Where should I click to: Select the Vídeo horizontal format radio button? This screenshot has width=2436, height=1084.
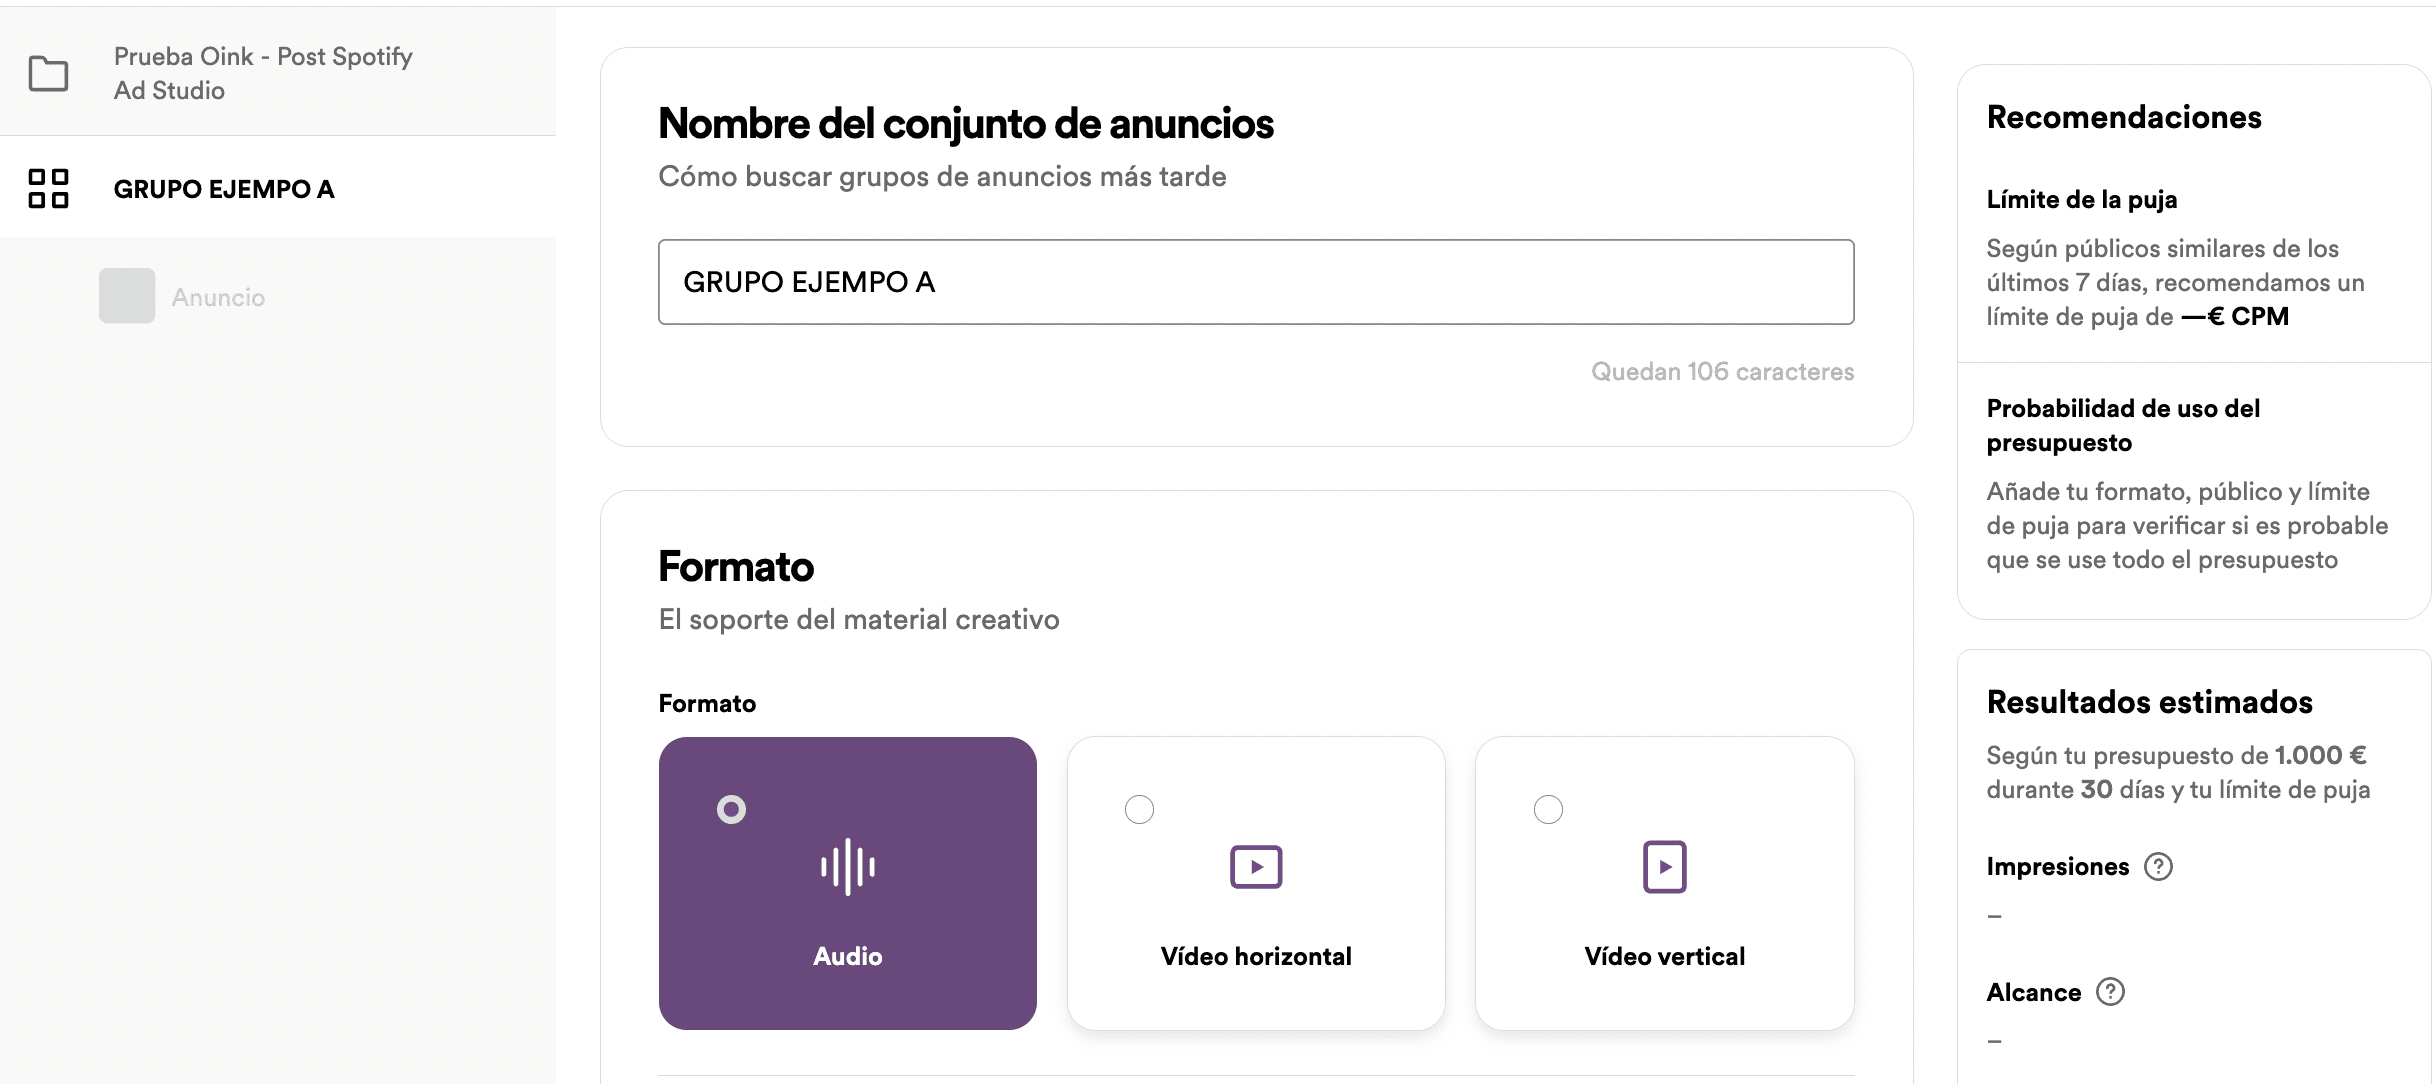pos(1139,809)
